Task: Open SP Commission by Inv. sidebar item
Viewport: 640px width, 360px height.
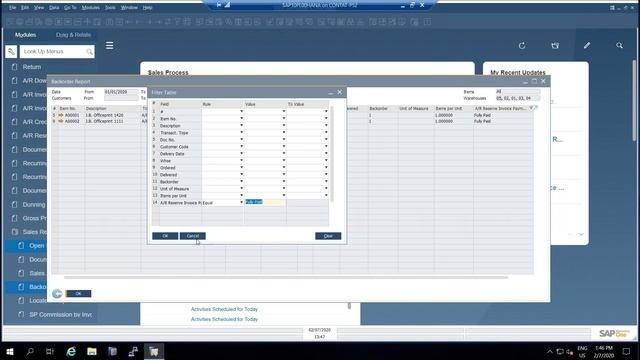Action: [x=60, y=315]
